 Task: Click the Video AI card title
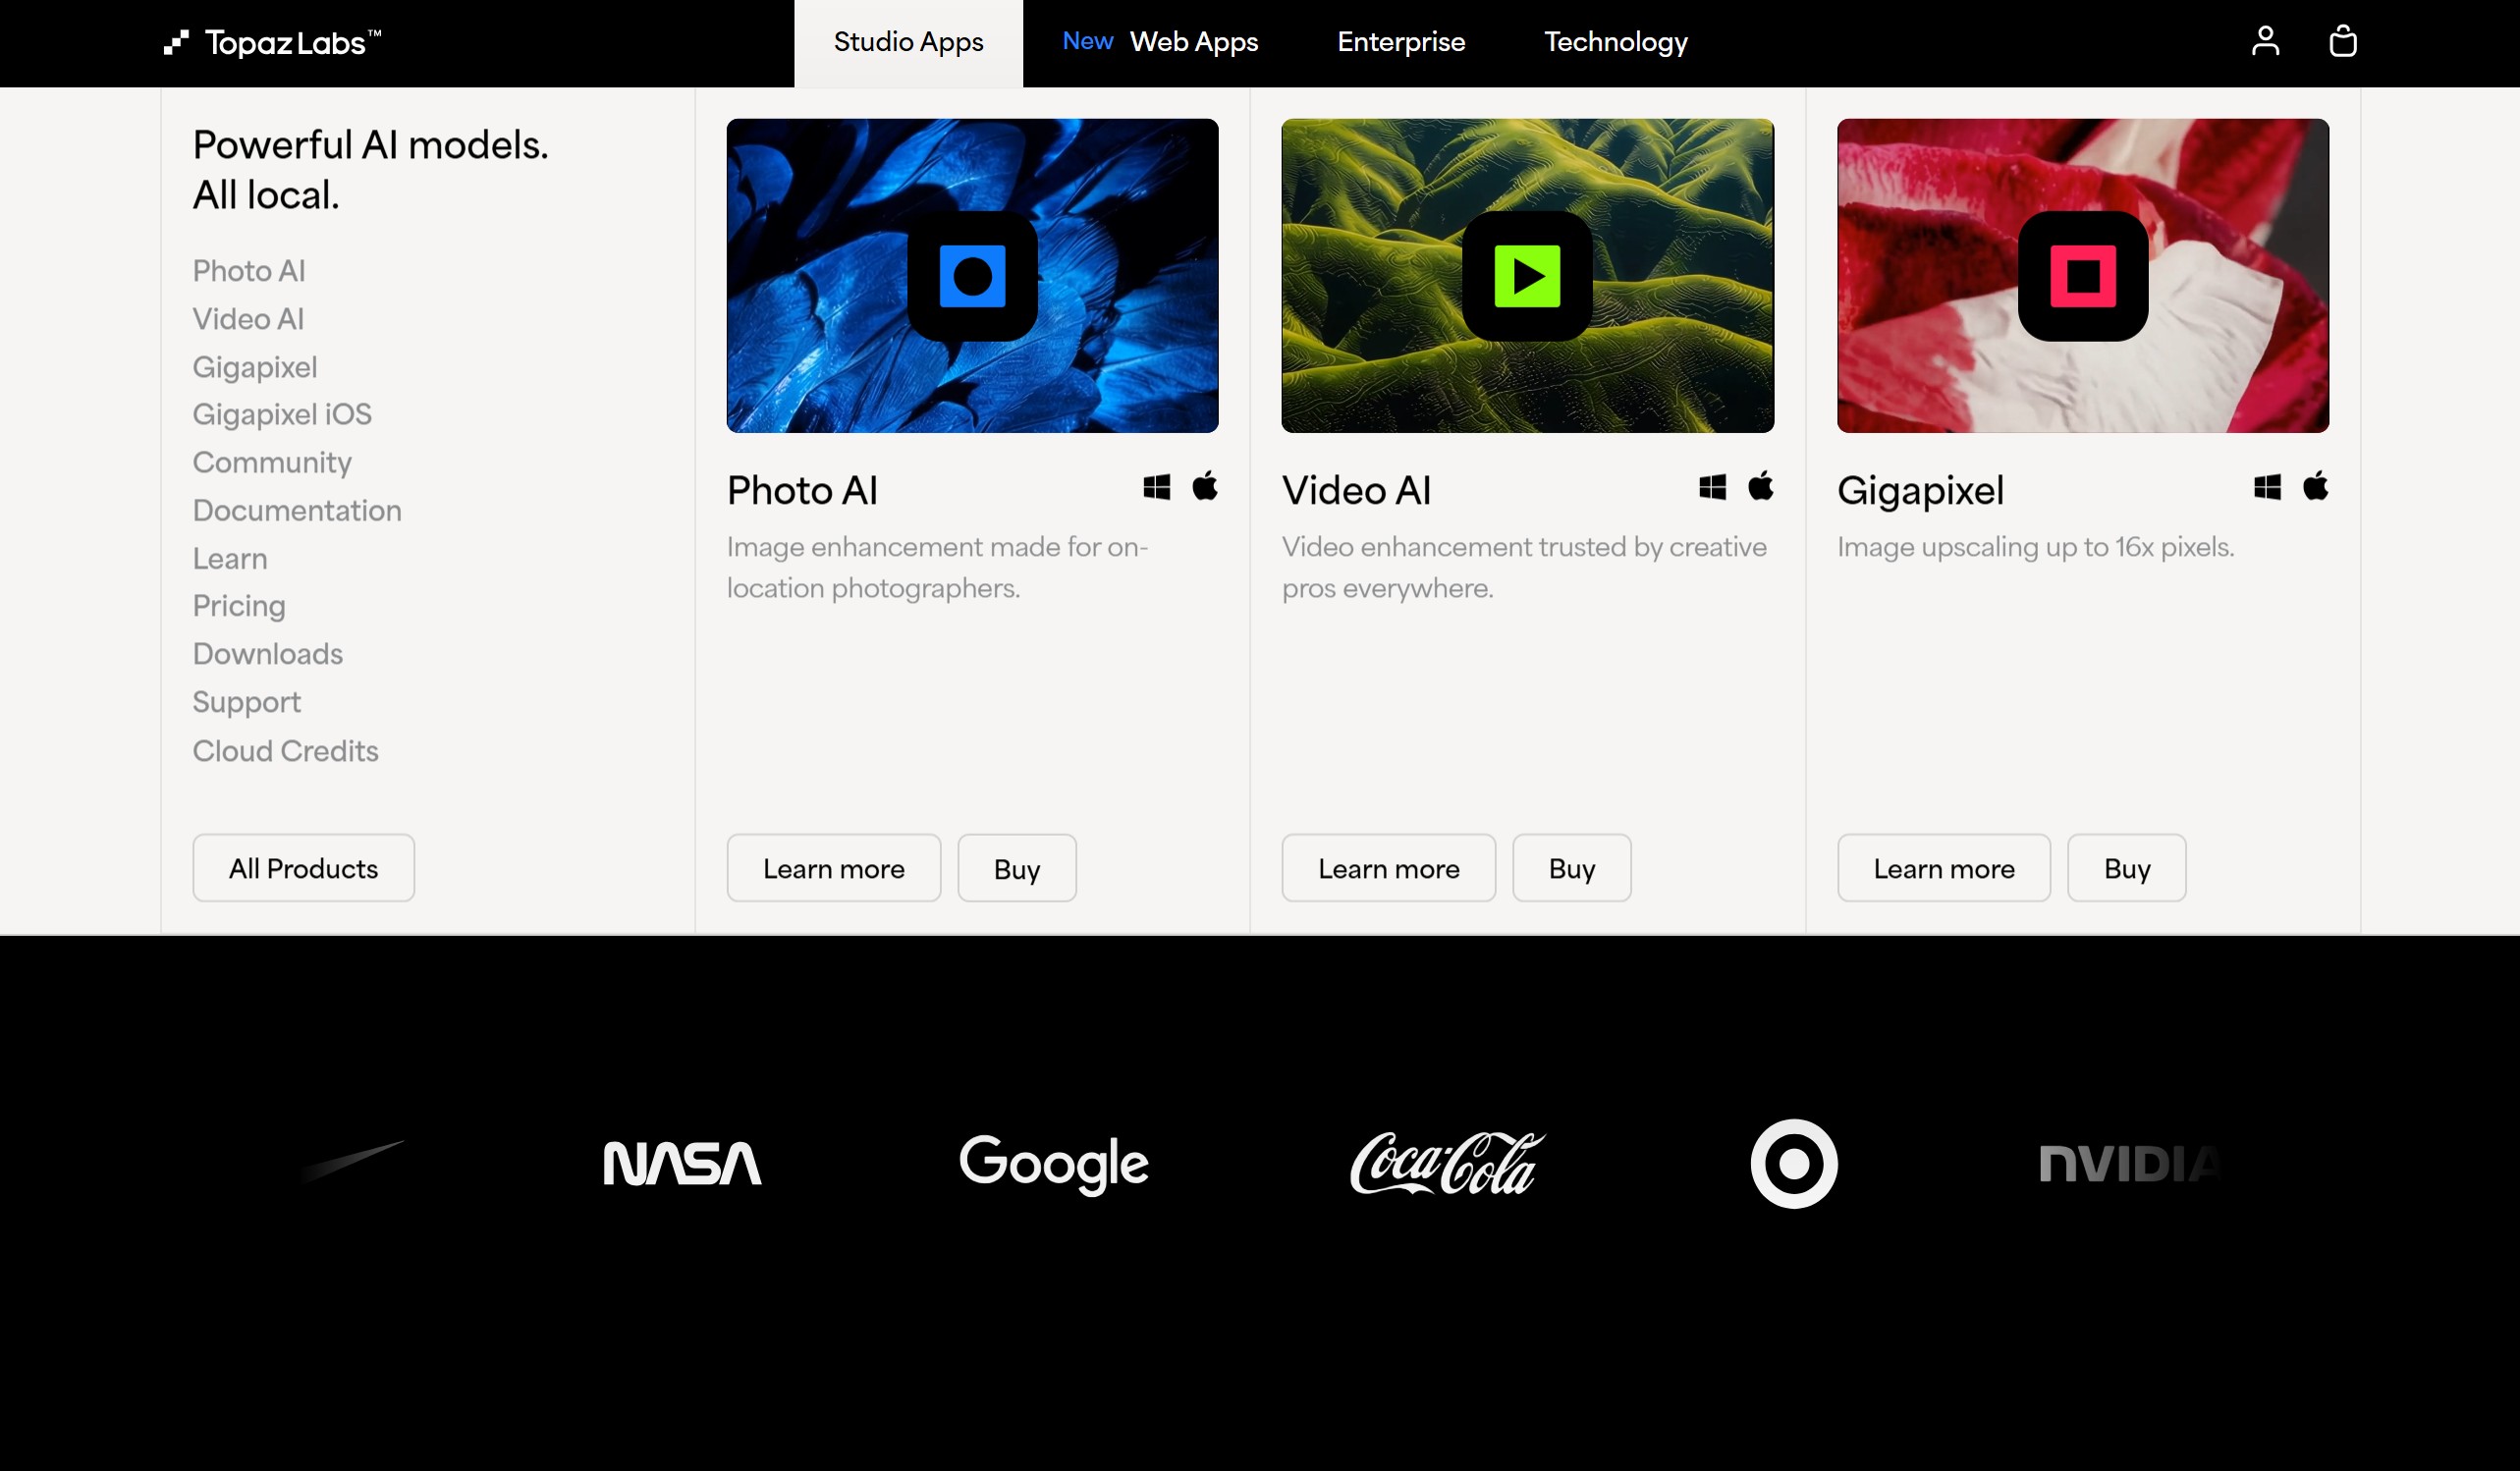click(x=1356, y=490)
